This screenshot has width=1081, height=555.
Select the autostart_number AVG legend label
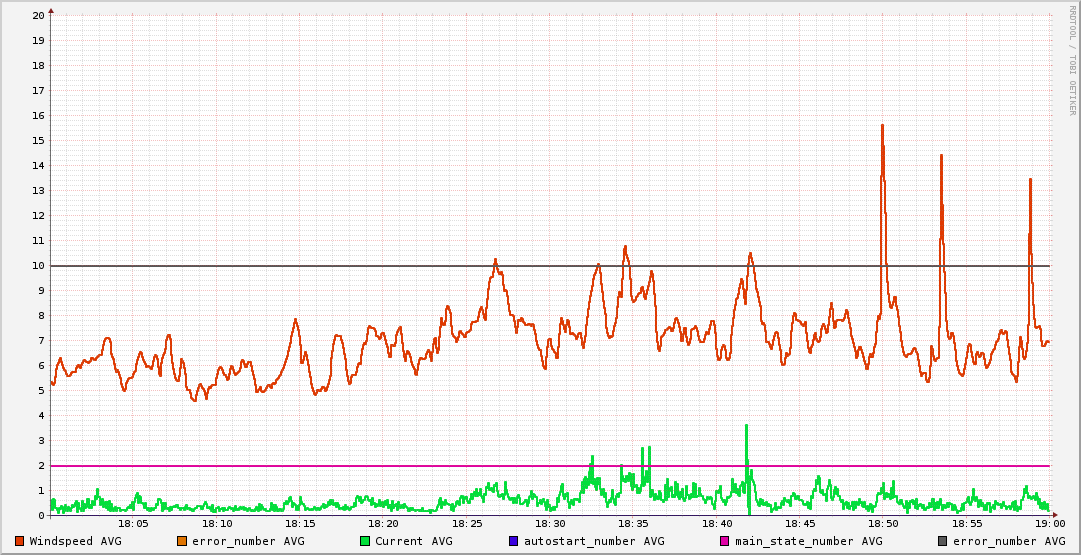(593, 541)
